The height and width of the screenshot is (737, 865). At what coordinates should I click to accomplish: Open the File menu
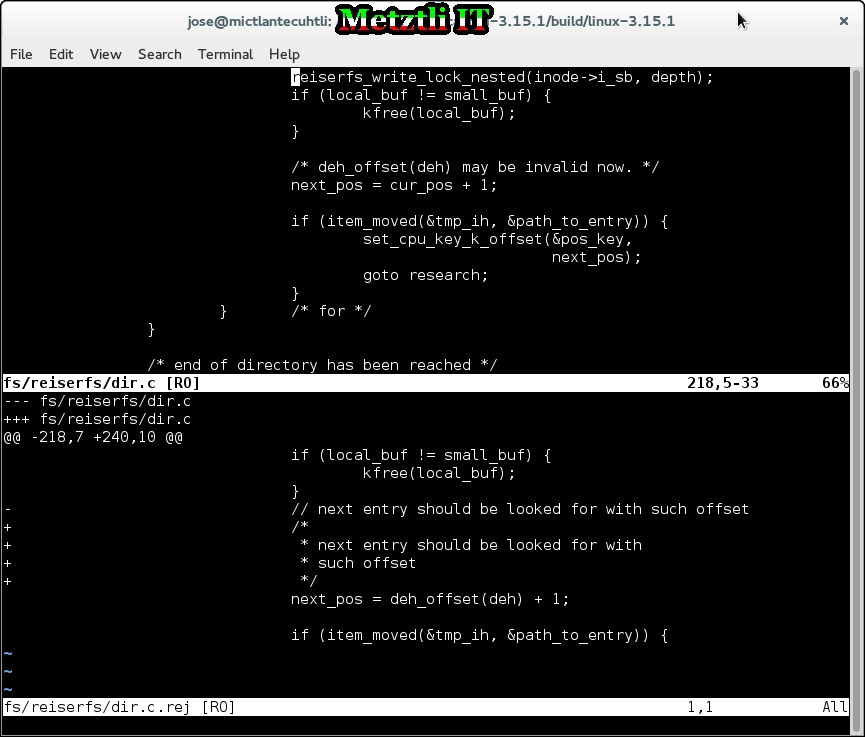[x=21, y=54]
